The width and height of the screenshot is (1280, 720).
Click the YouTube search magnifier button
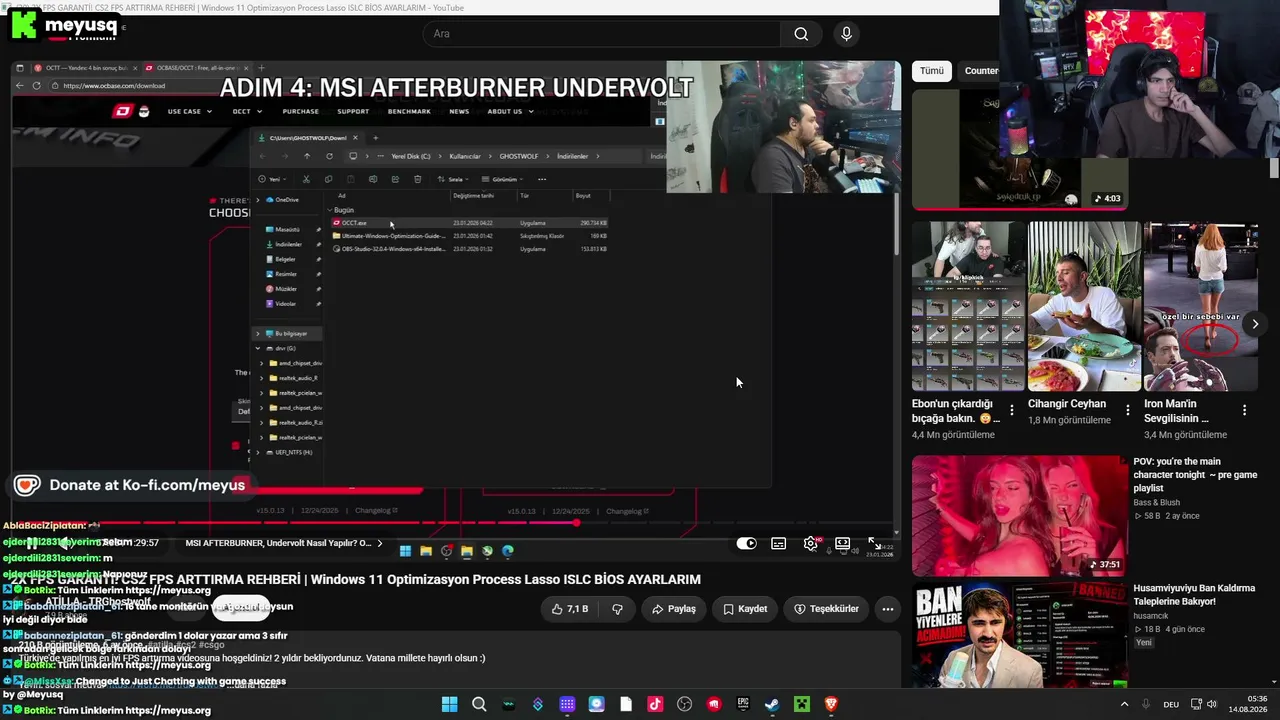801,34
